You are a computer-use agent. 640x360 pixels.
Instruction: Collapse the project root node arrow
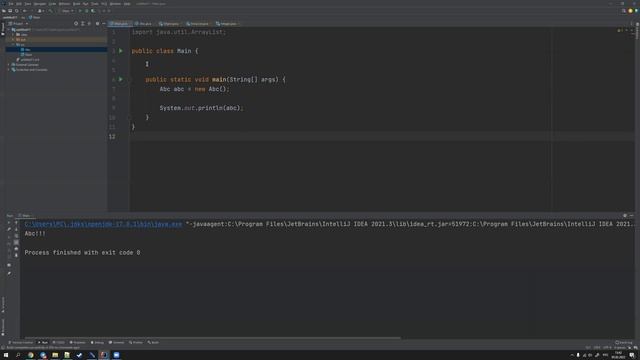(x=9, y=30)
